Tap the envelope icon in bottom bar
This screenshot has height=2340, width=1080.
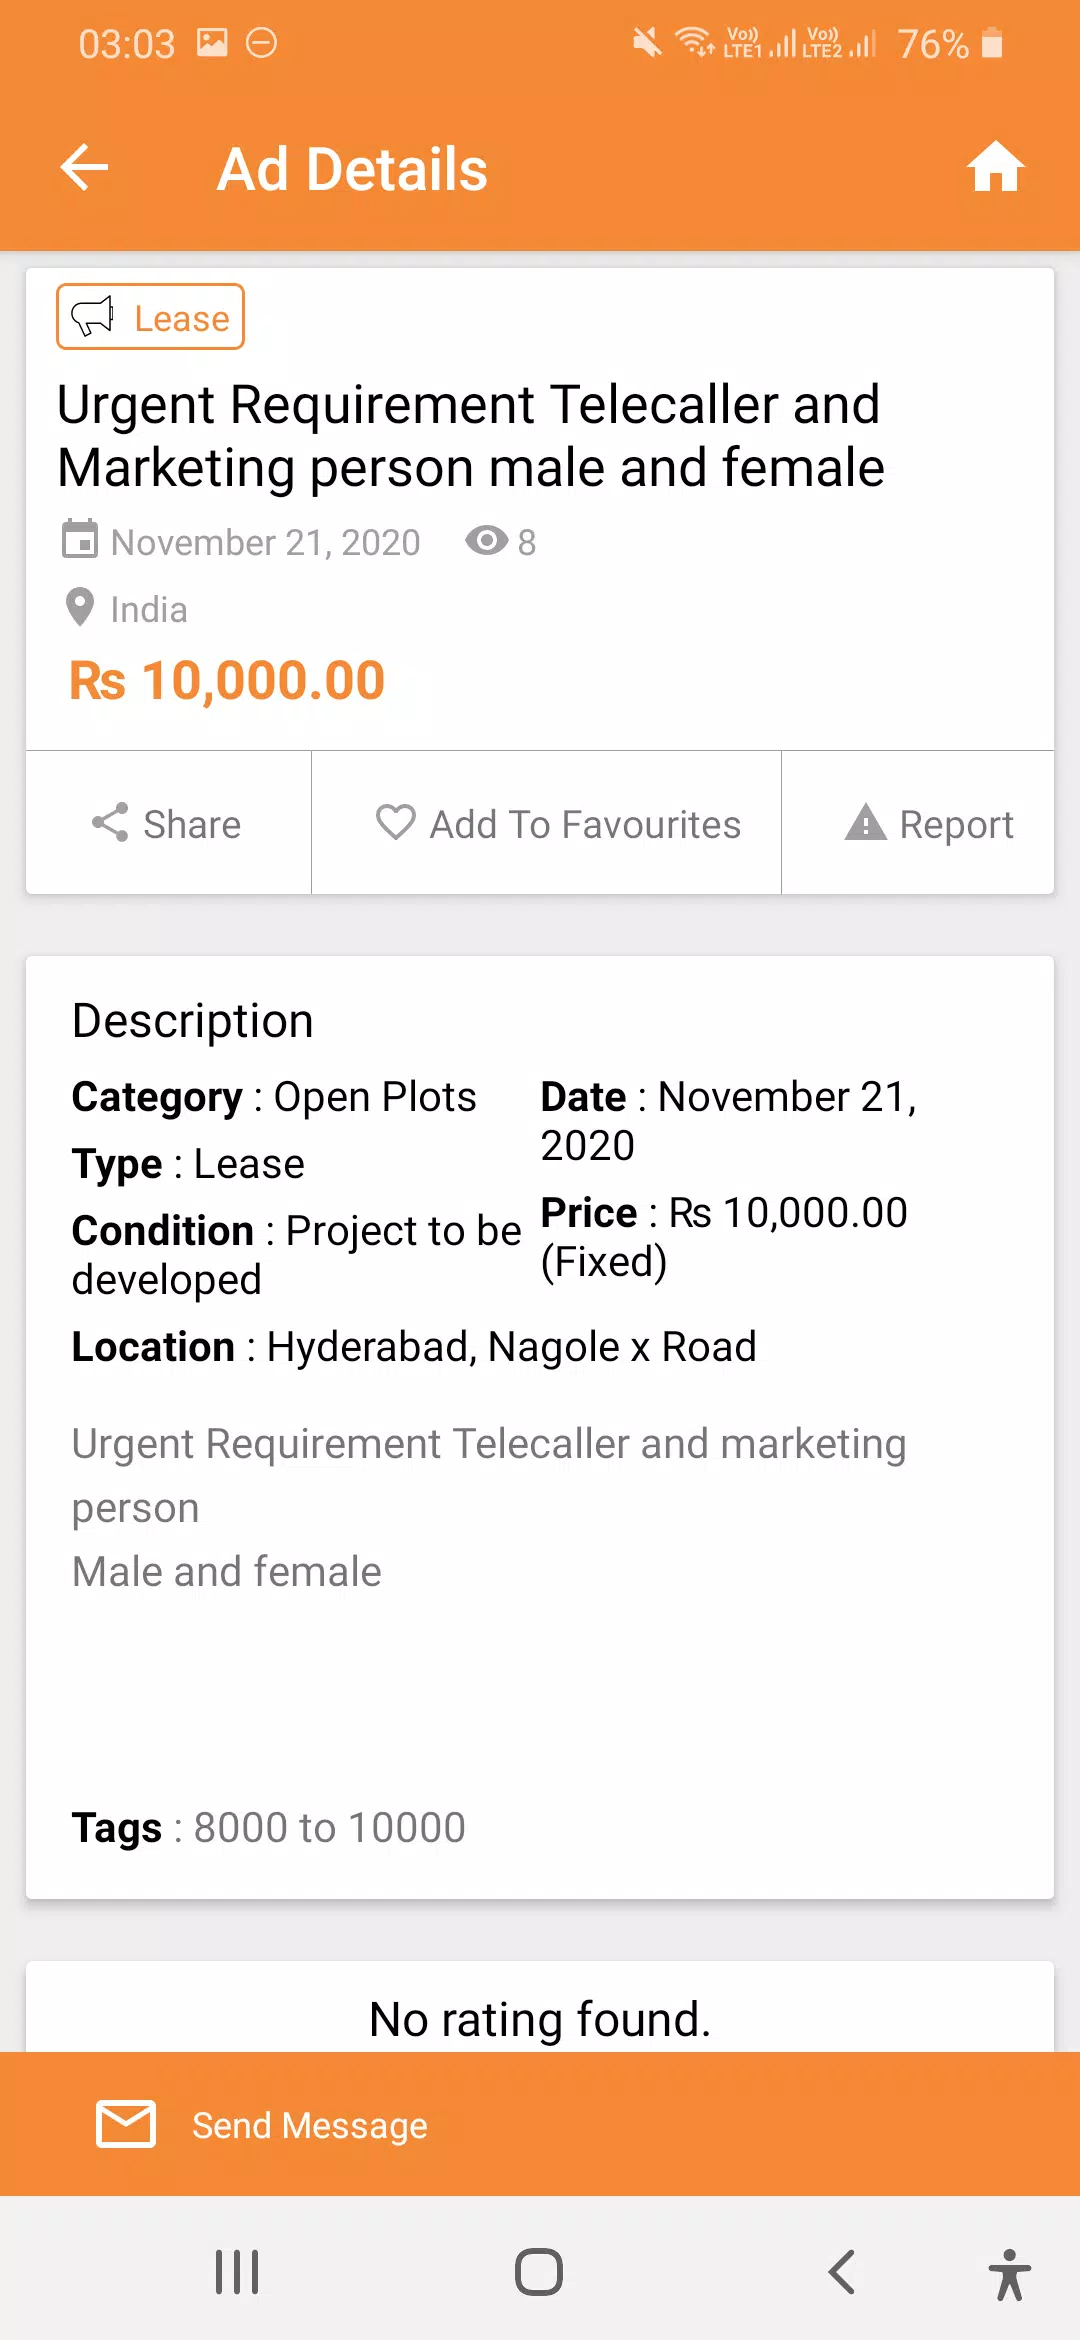(126, 2124)
